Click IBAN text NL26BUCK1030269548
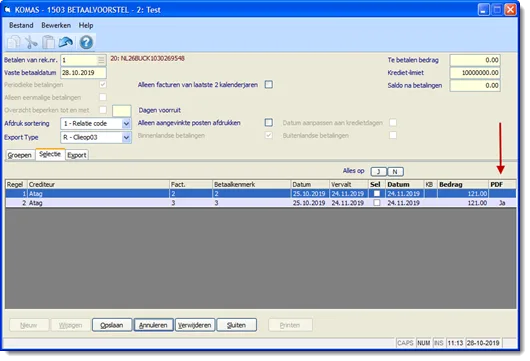This screenshot has height=361, width=530. (153, 58)
